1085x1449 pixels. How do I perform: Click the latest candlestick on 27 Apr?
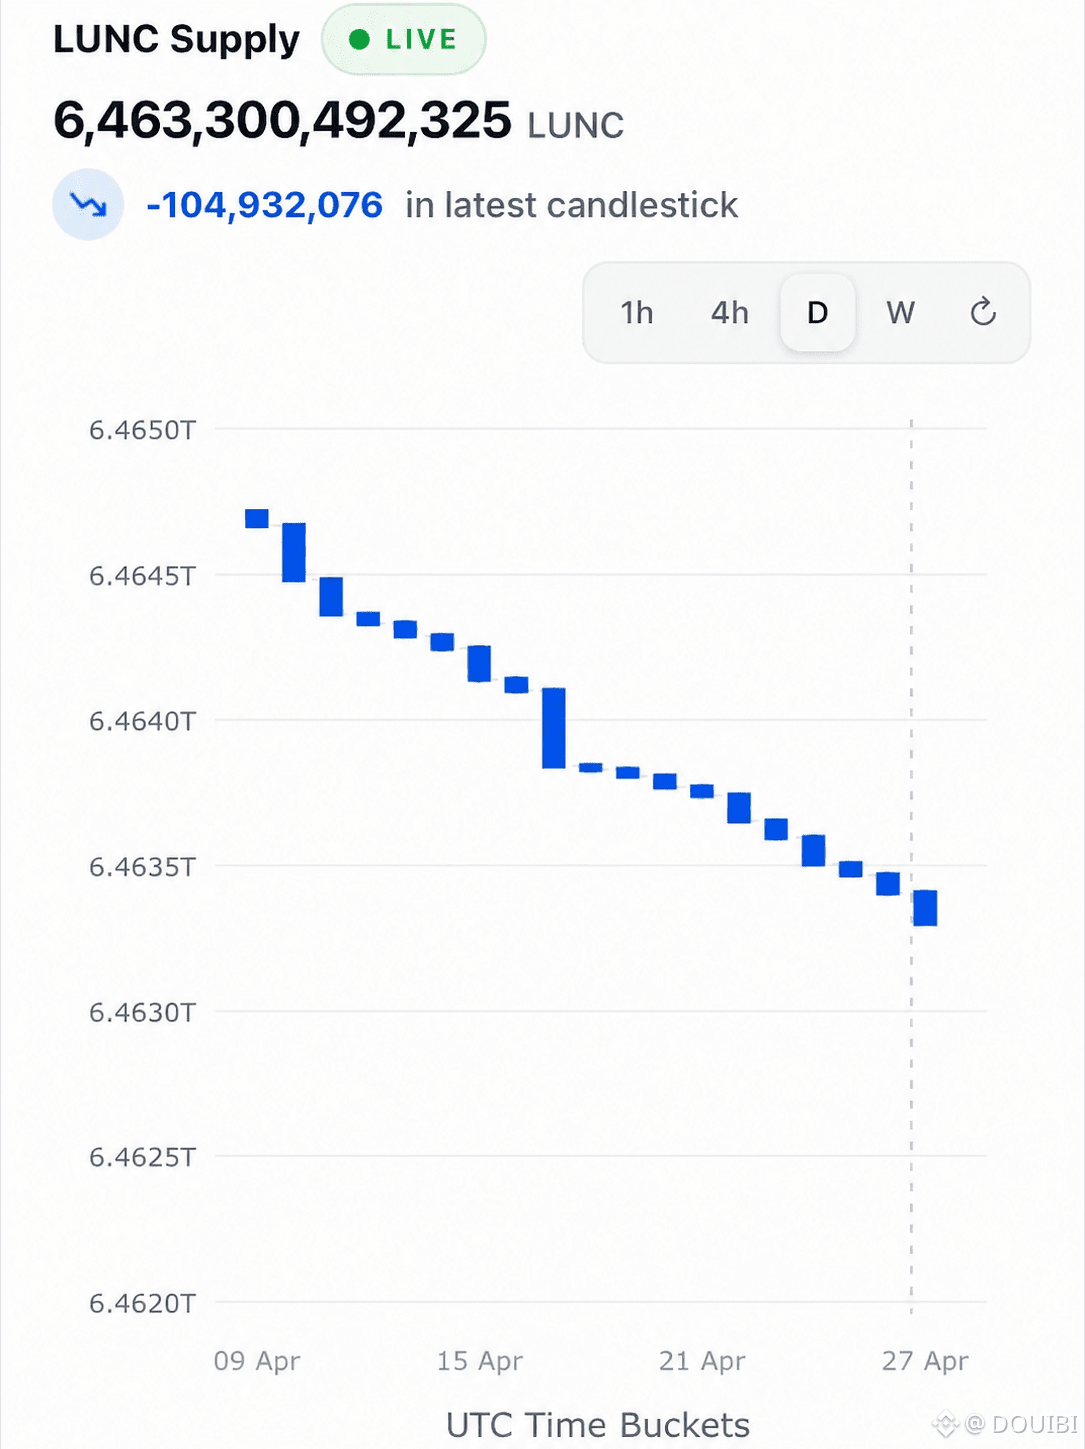pos(925,908)
